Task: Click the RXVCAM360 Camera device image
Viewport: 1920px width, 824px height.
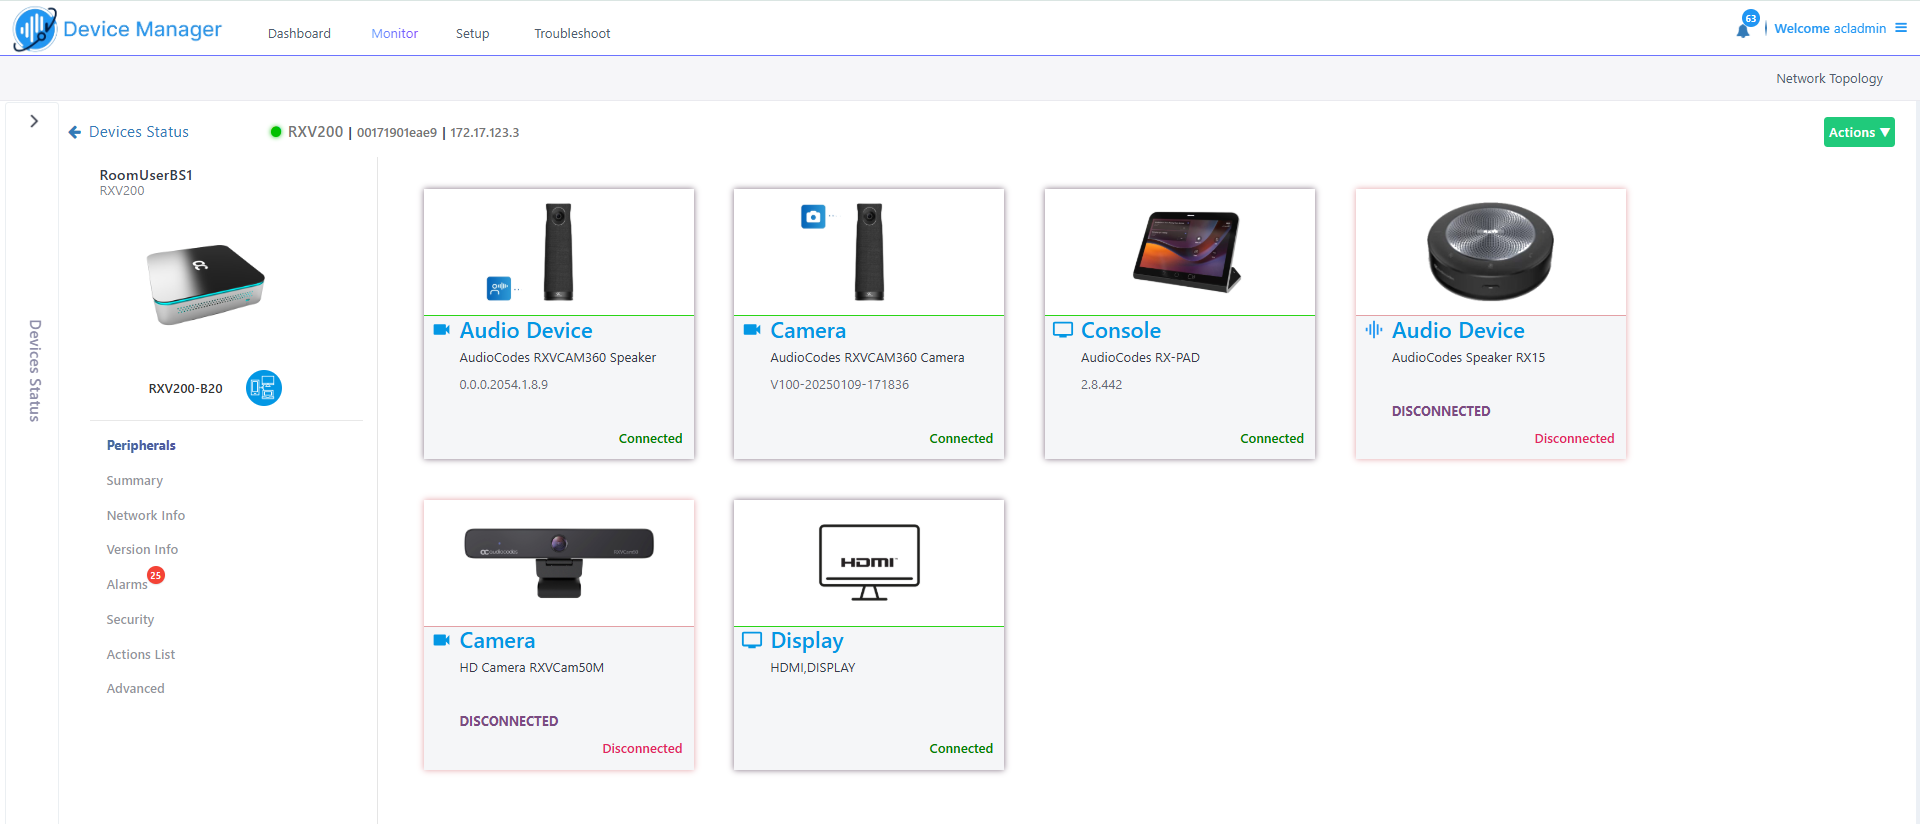Action: pos(869,252)
